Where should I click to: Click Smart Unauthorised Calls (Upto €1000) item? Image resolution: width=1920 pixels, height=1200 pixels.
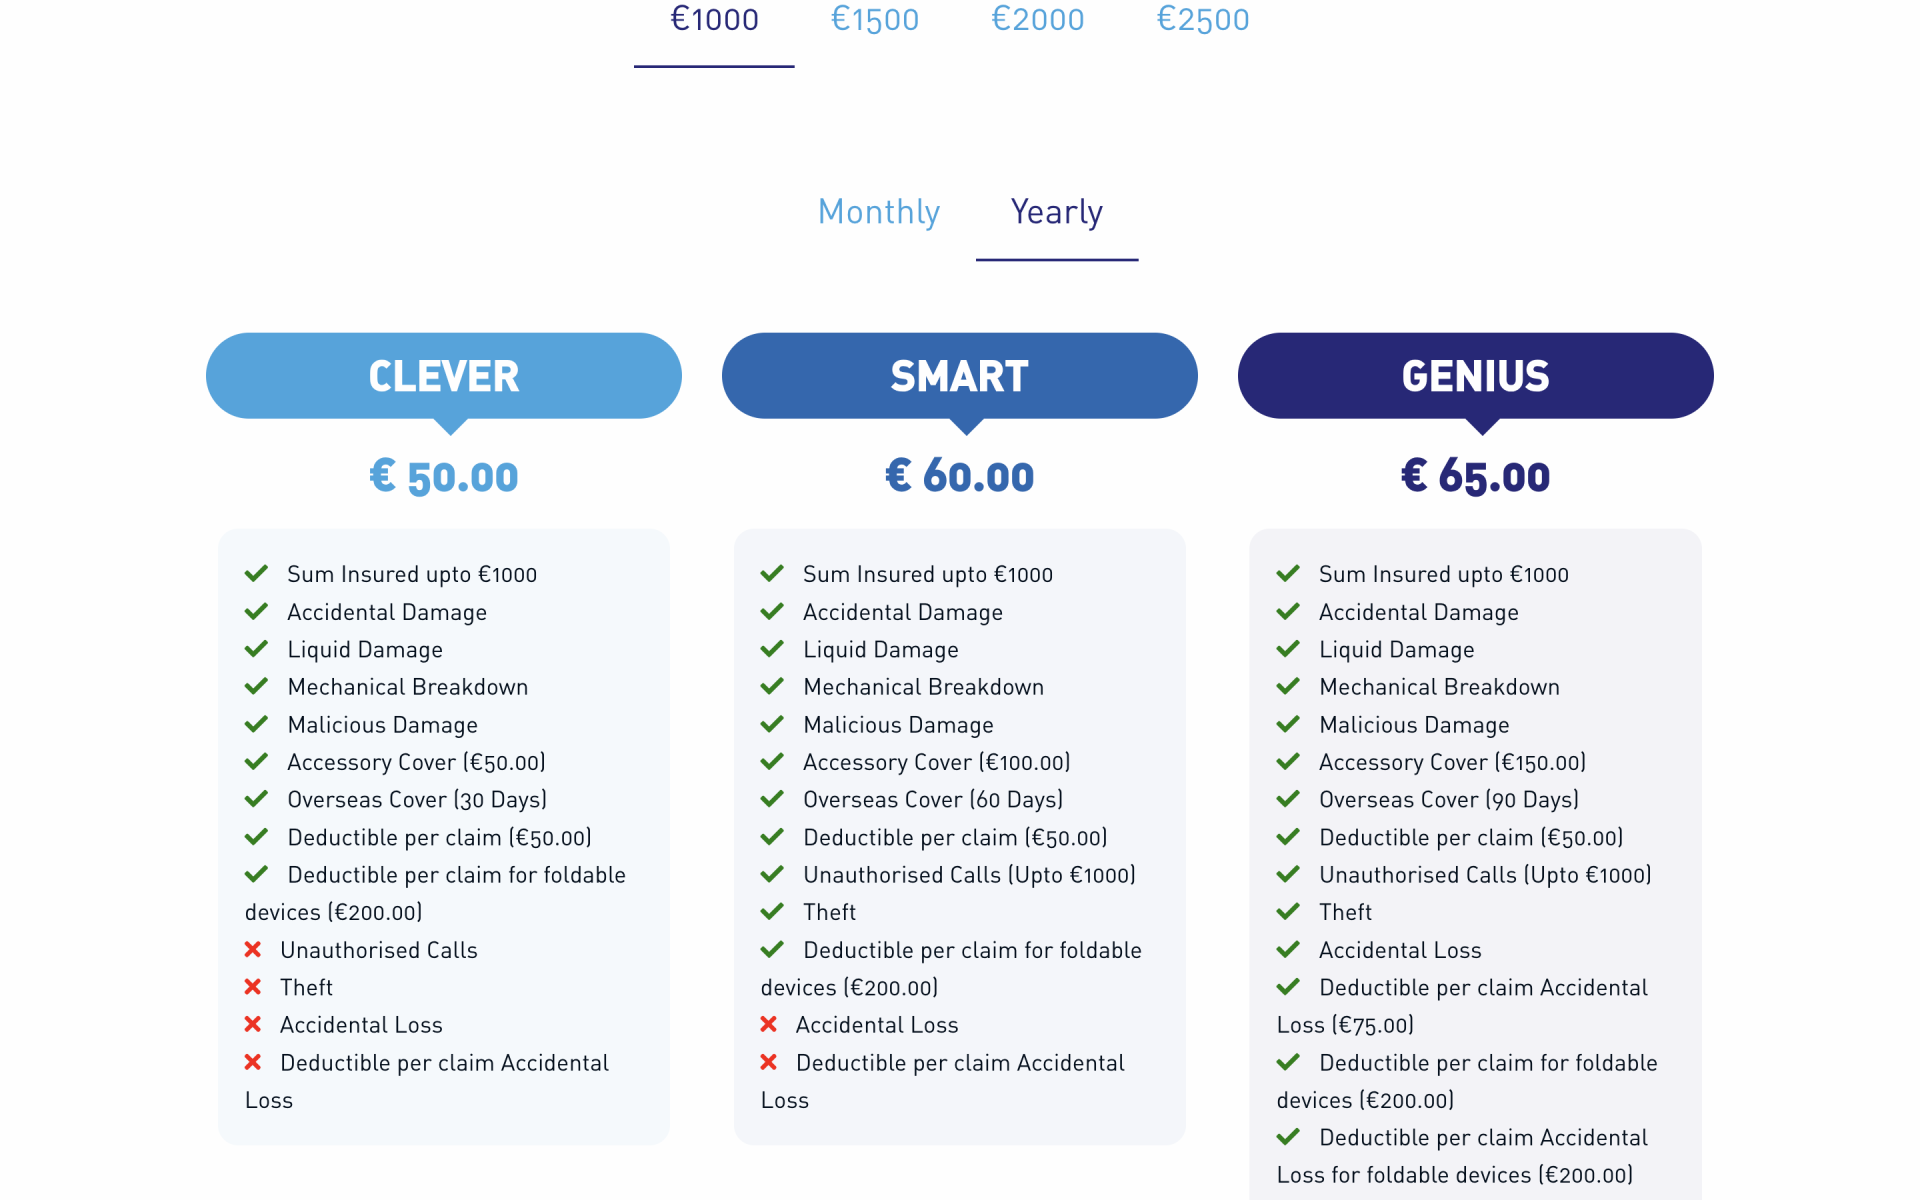click(969, 875)
